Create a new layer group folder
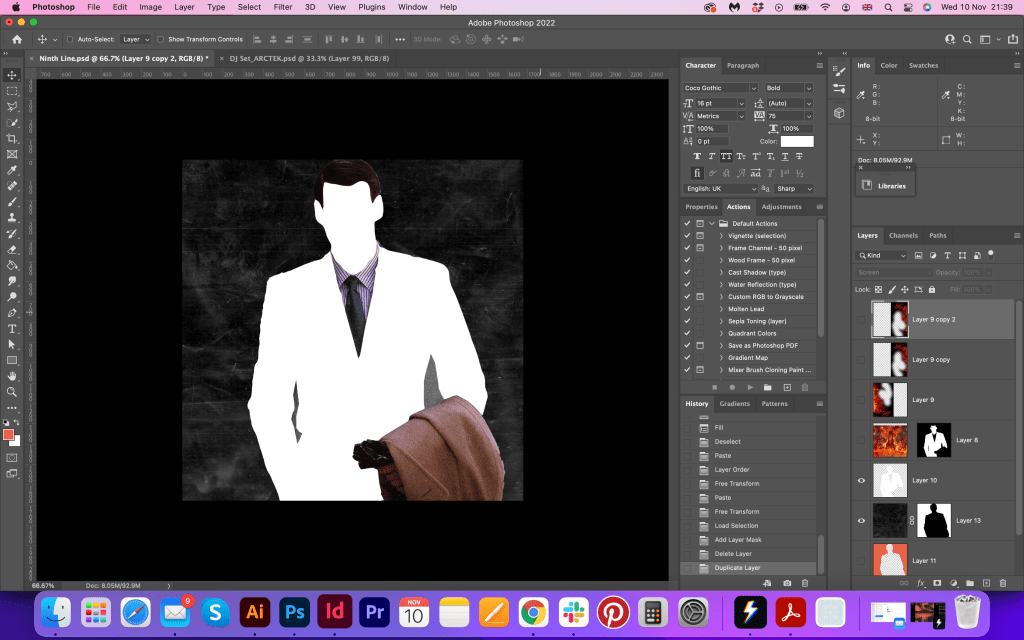 970,582
